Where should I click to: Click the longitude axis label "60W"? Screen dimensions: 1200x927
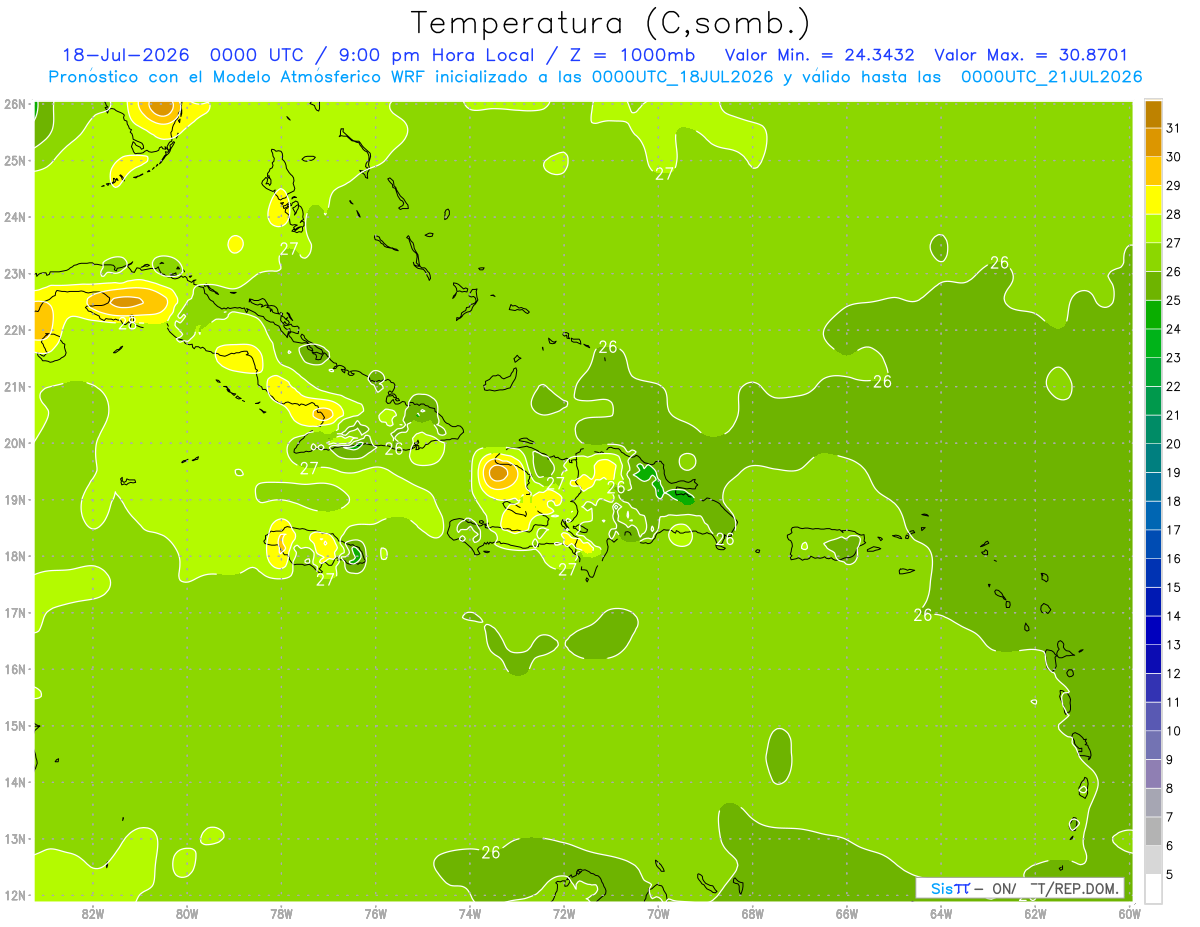coord(1129,913)
